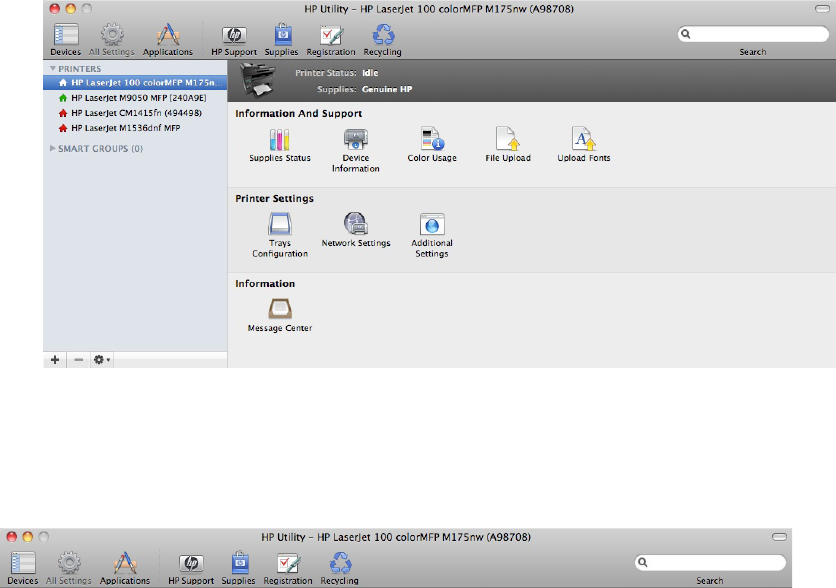This screenshot has height=588, width=836.
Task: Open HP Support in upper window toolbar
Action: pyautogui.click(x=234, y=39)
